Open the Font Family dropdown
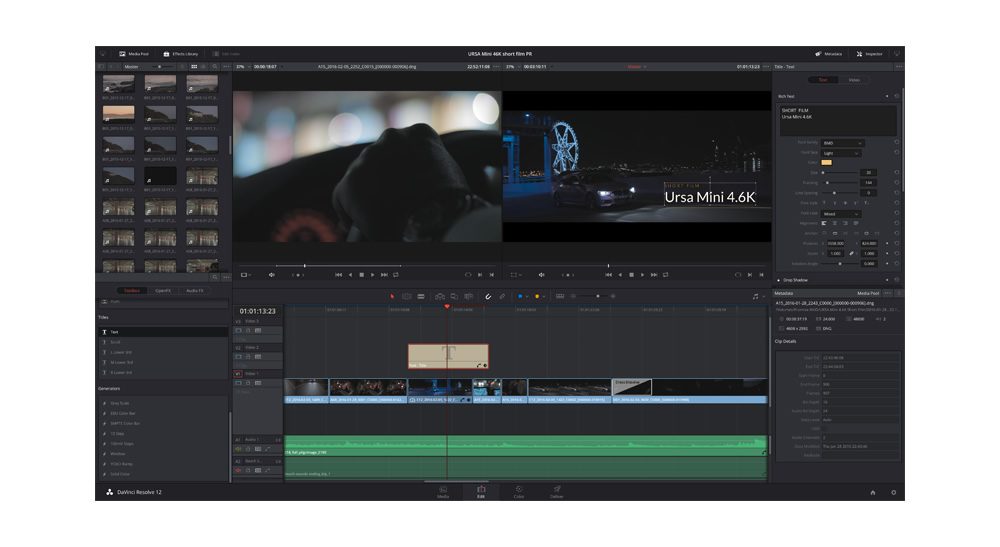The height and width of the screenshot is (547, 1000). (x=842, y=143)
